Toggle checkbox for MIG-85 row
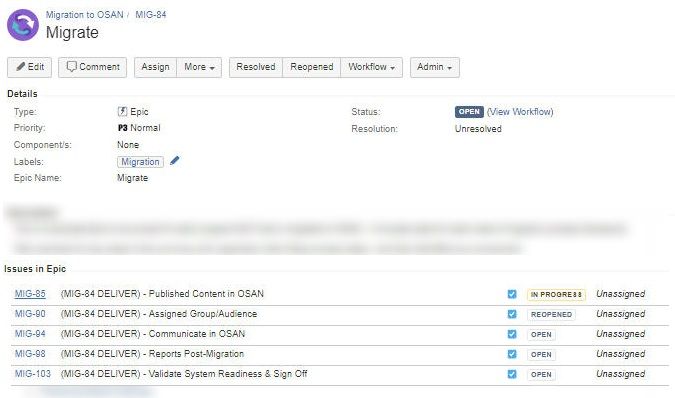Viewport: 675px width, 398px height. pyautogui.click(x=512, y=294)
